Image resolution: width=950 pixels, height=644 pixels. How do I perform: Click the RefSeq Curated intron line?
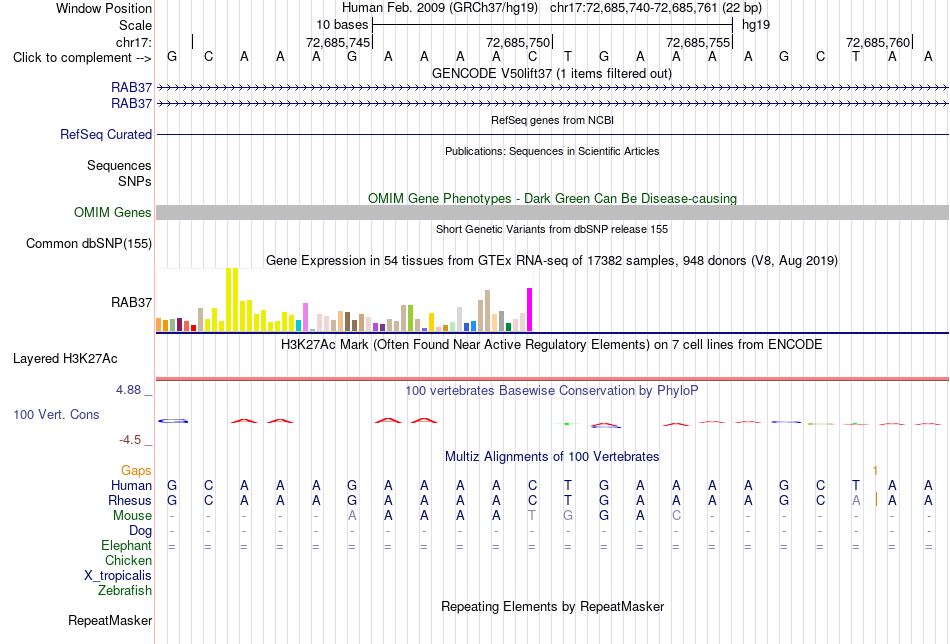pyautogui.click(x=552, y=134)
